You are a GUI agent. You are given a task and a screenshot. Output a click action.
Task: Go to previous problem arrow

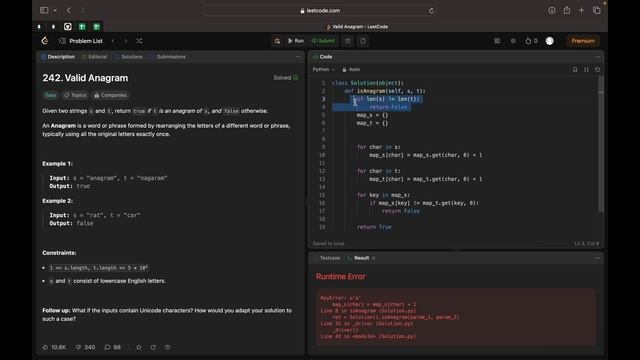113,41
